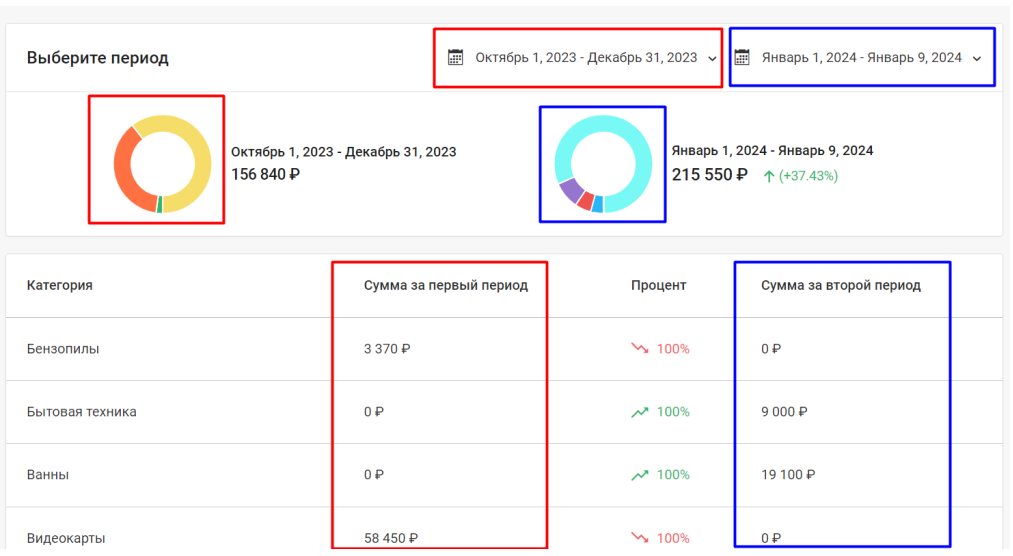
Task: Click downward trend icon in Видеокарты row
Action: coord(640,538)
